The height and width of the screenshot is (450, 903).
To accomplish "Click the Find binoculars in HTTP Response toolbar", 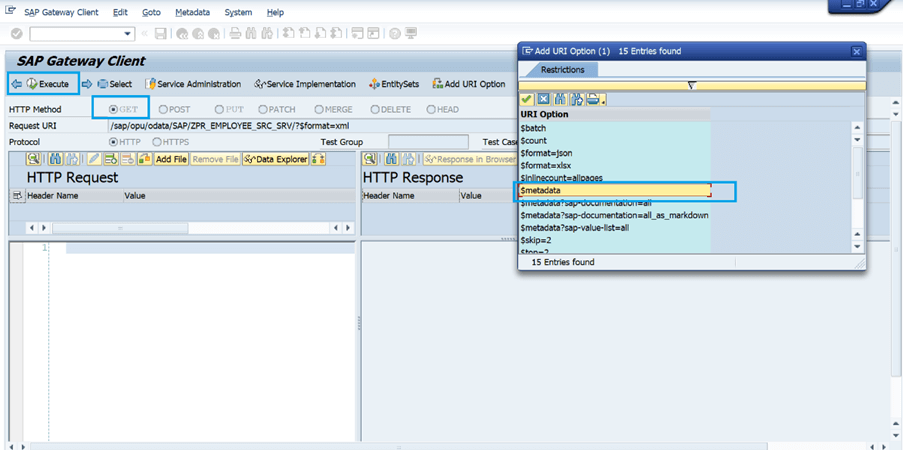I will coord(392,158).
